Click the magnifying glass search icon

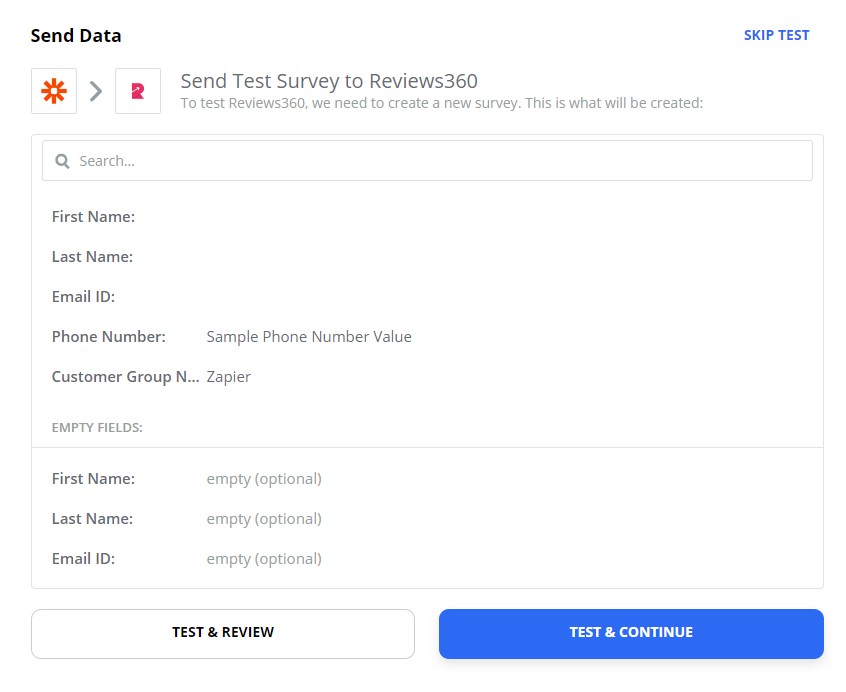pos(63,161)
